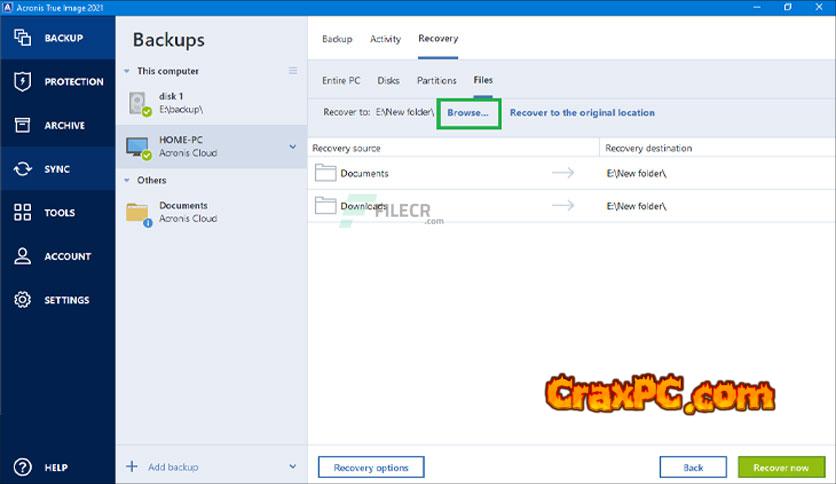This screenshot has width=836, height=484.
Task: Switch to the Partitions recovery tab
Action: pos(436,80)
